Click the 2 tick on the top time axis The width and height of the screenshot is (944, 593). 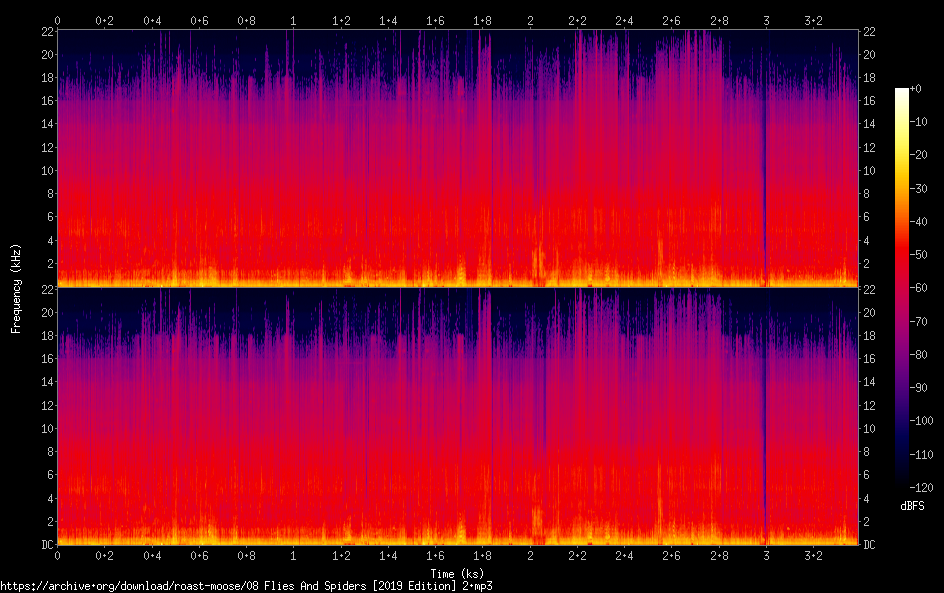[530, 19]
